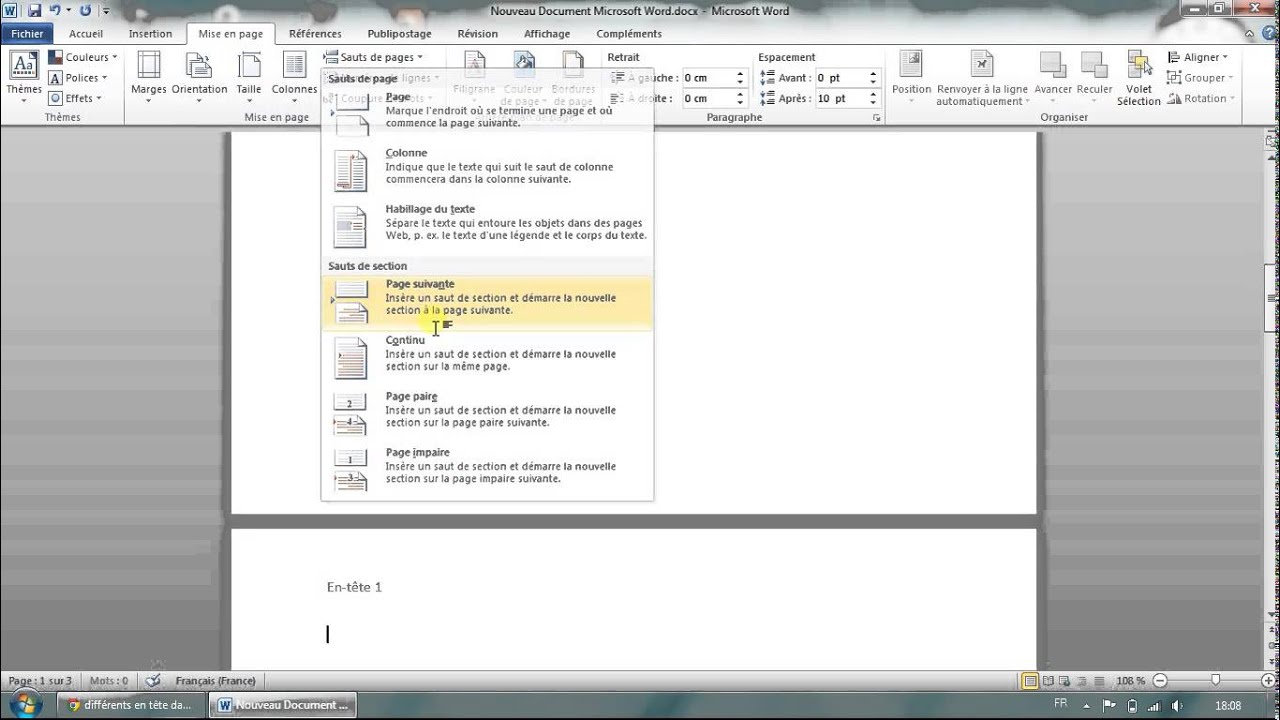1280x720 pixels.
Task: Switch to Draft view icon
Action: click(1098, 681)
